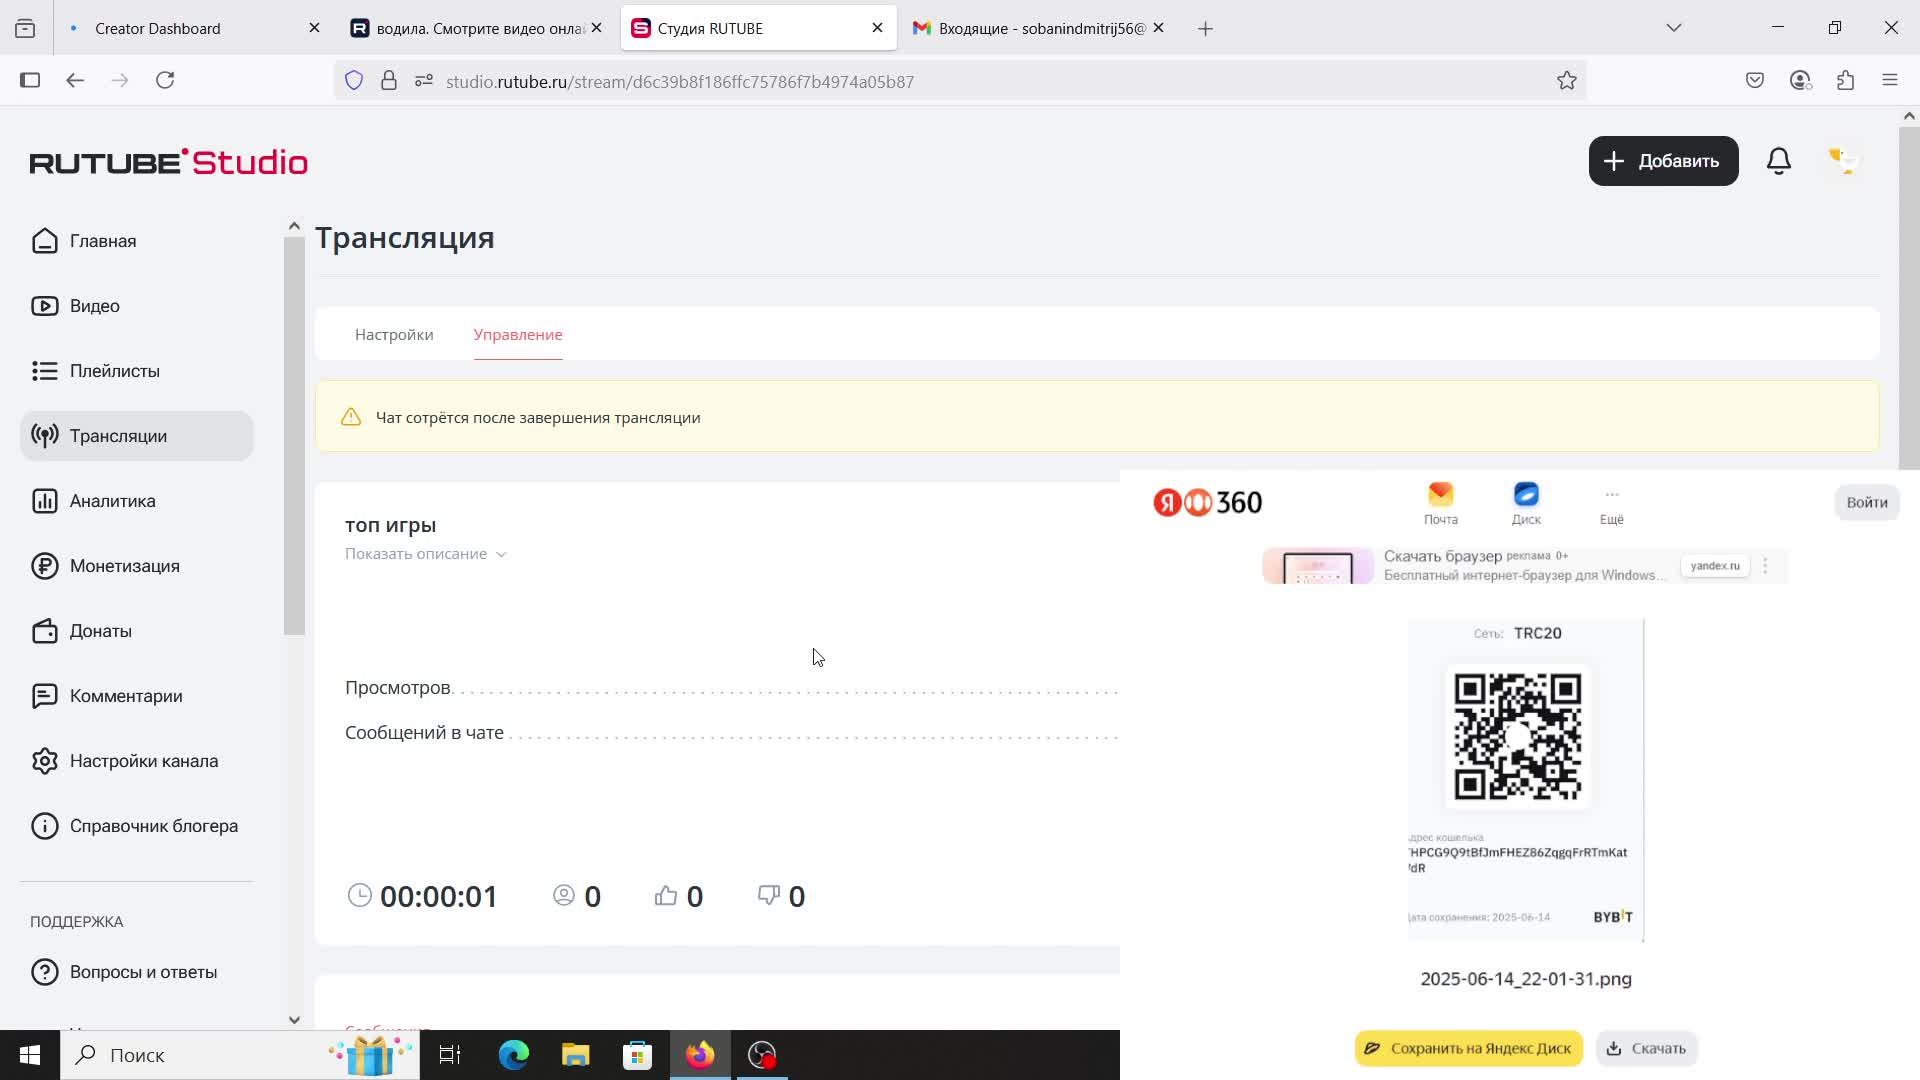Image resolution: width=1920 pixels, height=1080 pixels.
Task: Open the browser tabs list dropdown
Action: tap(1675, 27)
